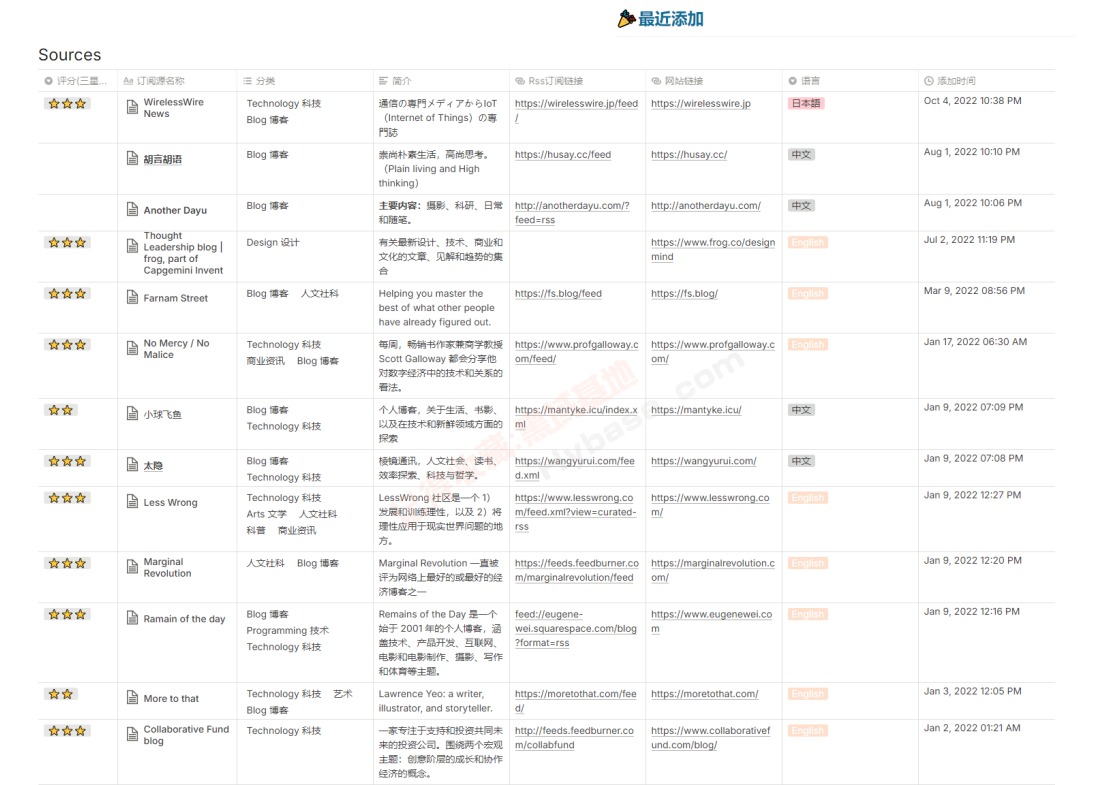Viewport: 1110px width, 785px height.
Task: Click the page icon beside 小球飞鱼
Action: tap(132, 413)
